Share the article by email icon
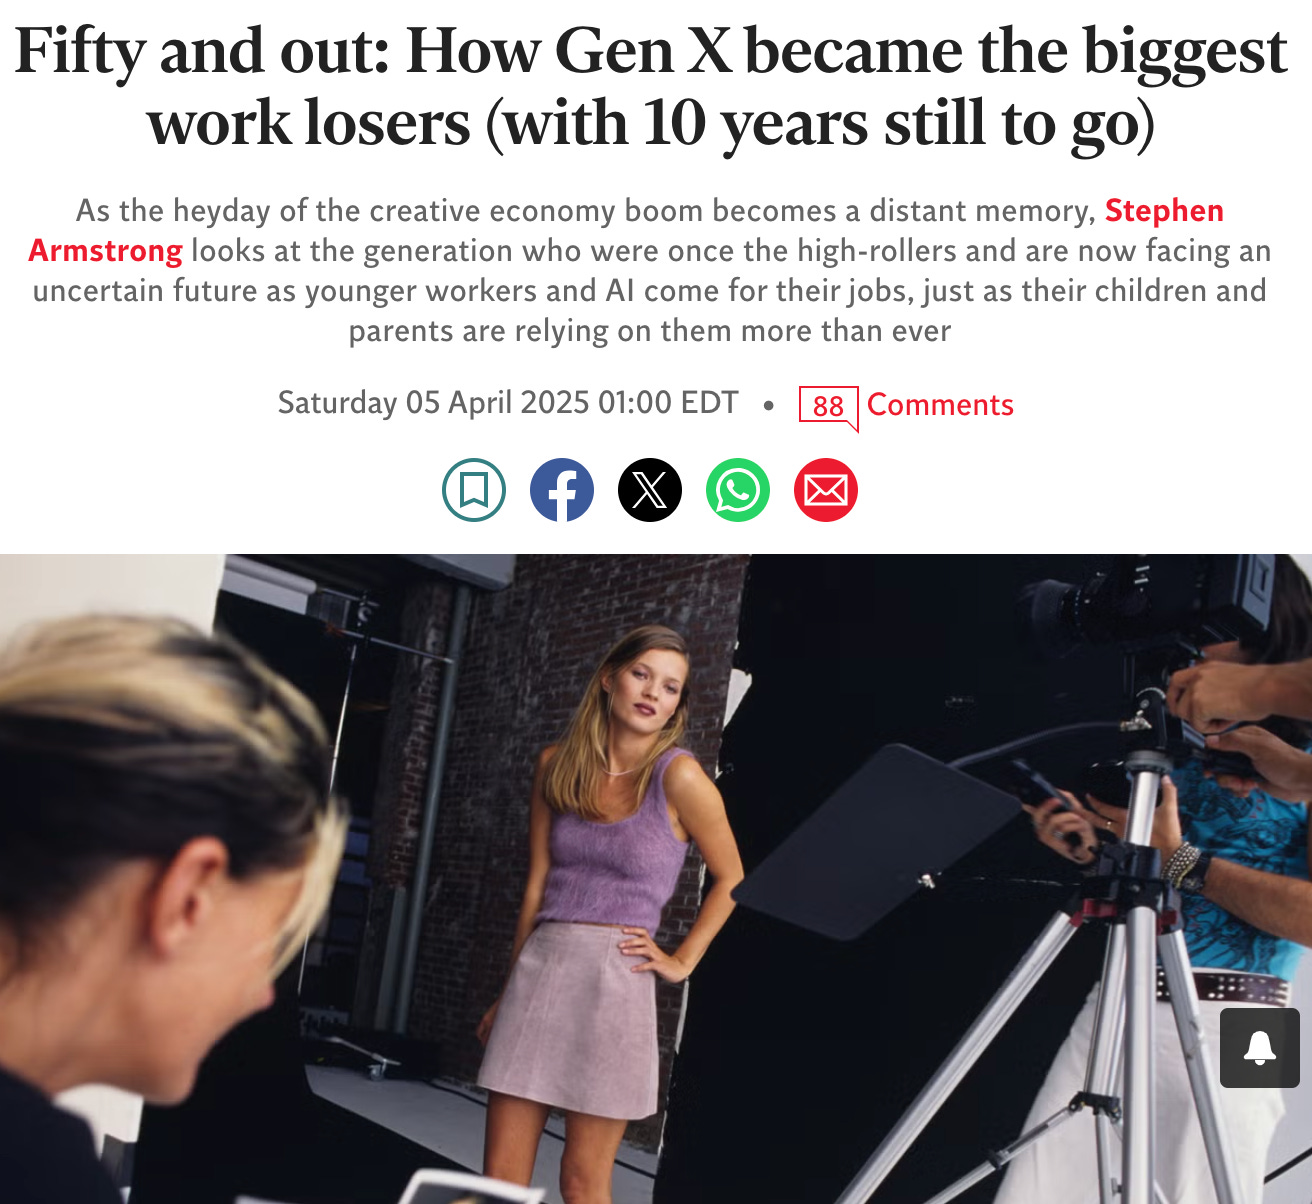Screen dimensions: 1312x1204 point(826,490)
